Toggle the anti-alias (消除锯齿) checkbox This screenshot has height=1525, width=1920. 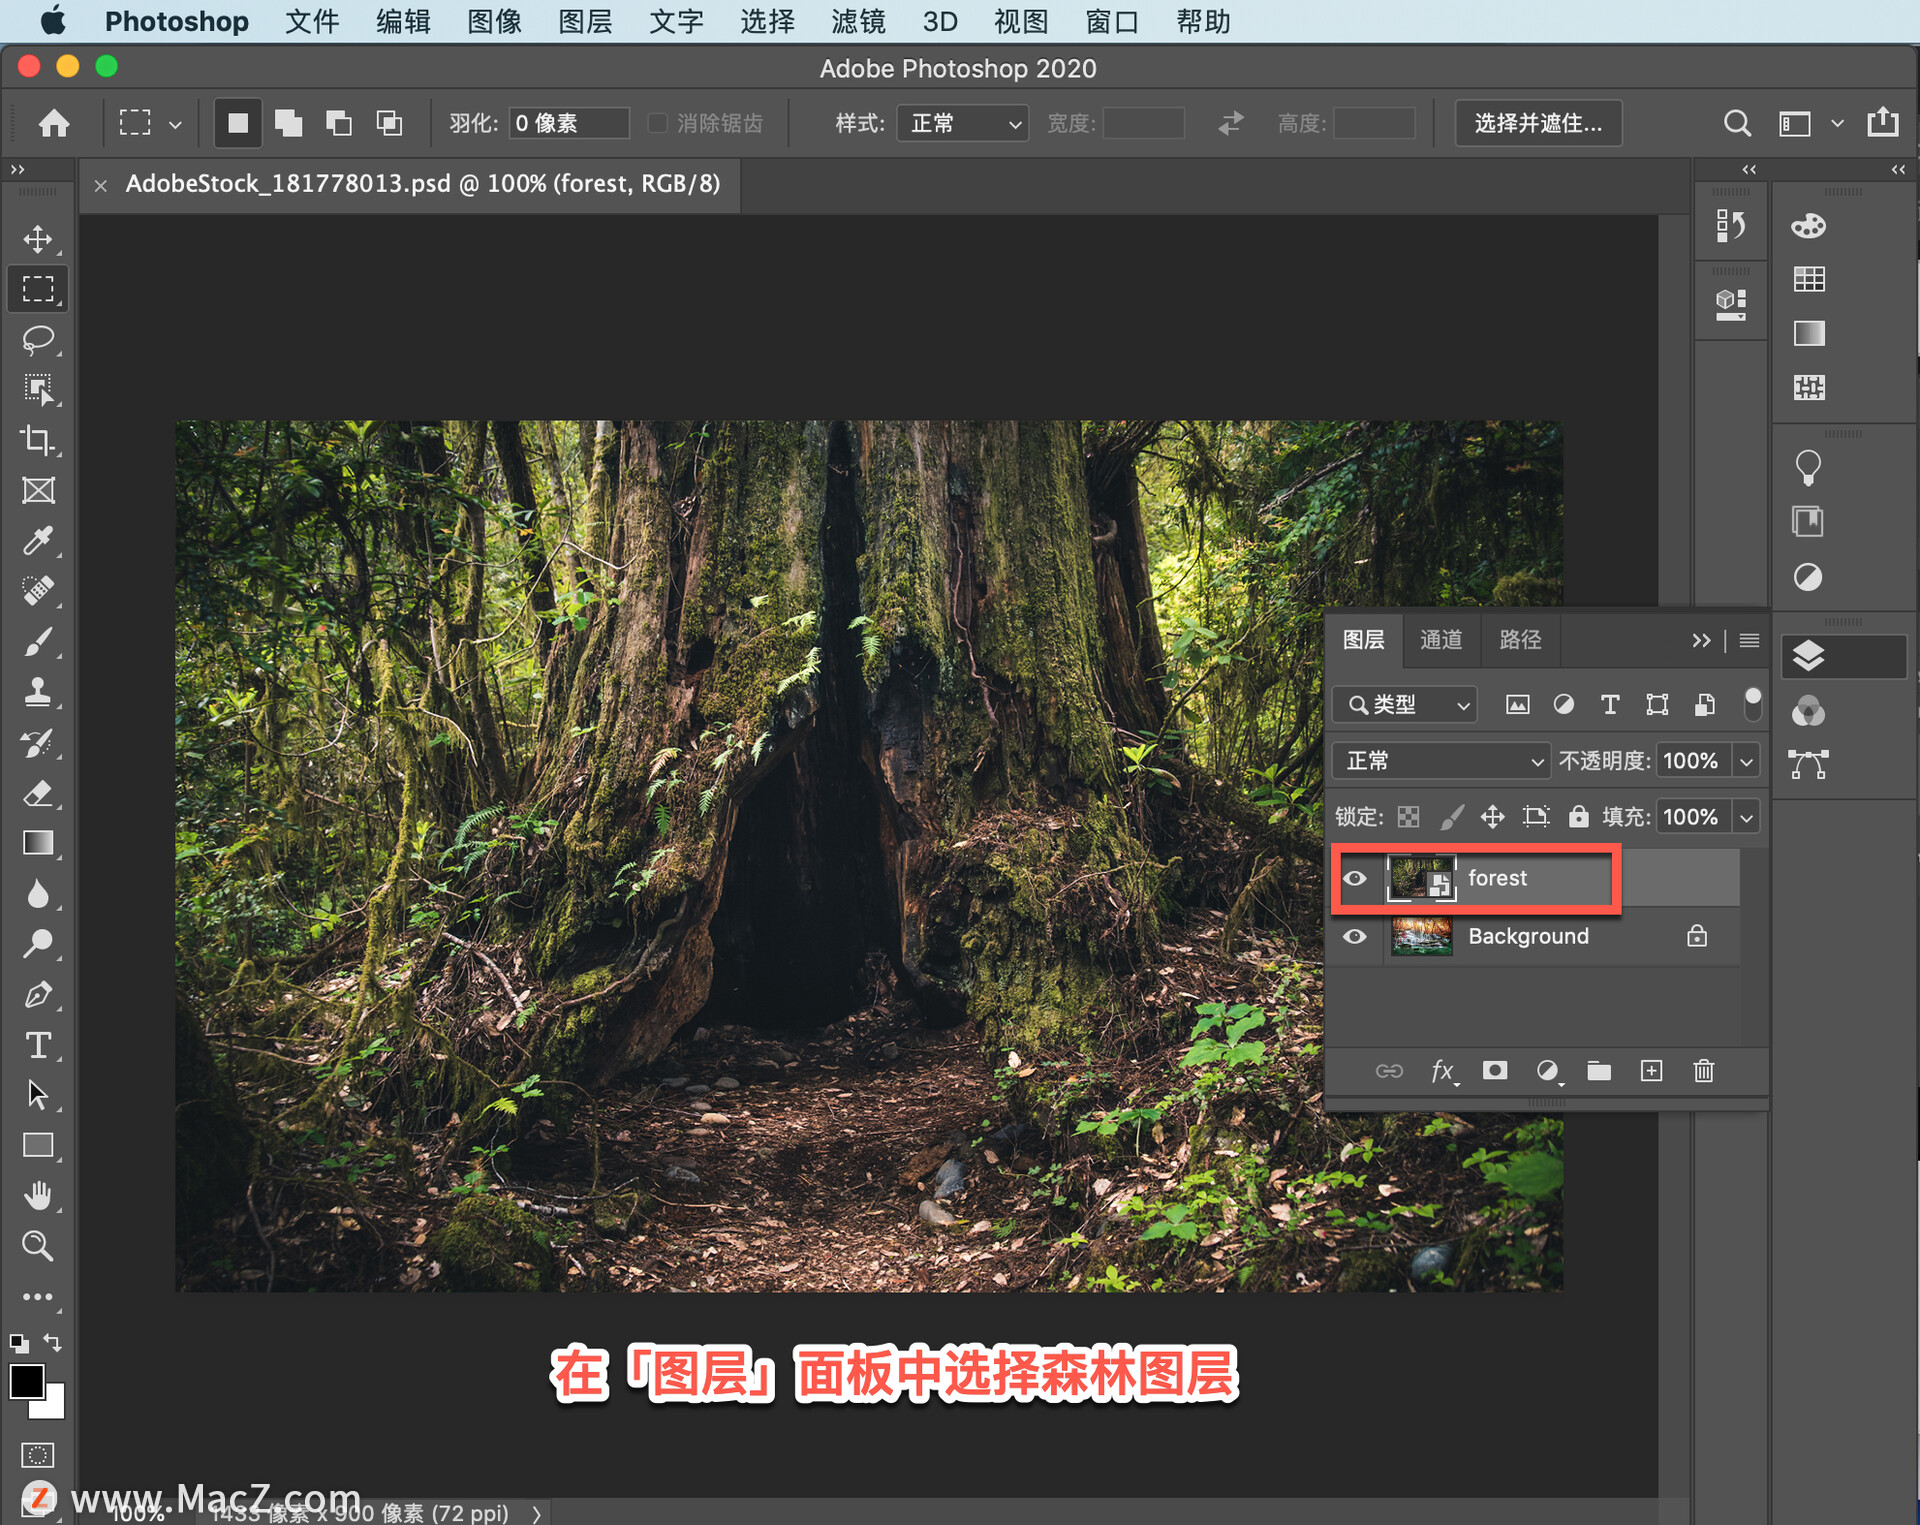[658, 123]
